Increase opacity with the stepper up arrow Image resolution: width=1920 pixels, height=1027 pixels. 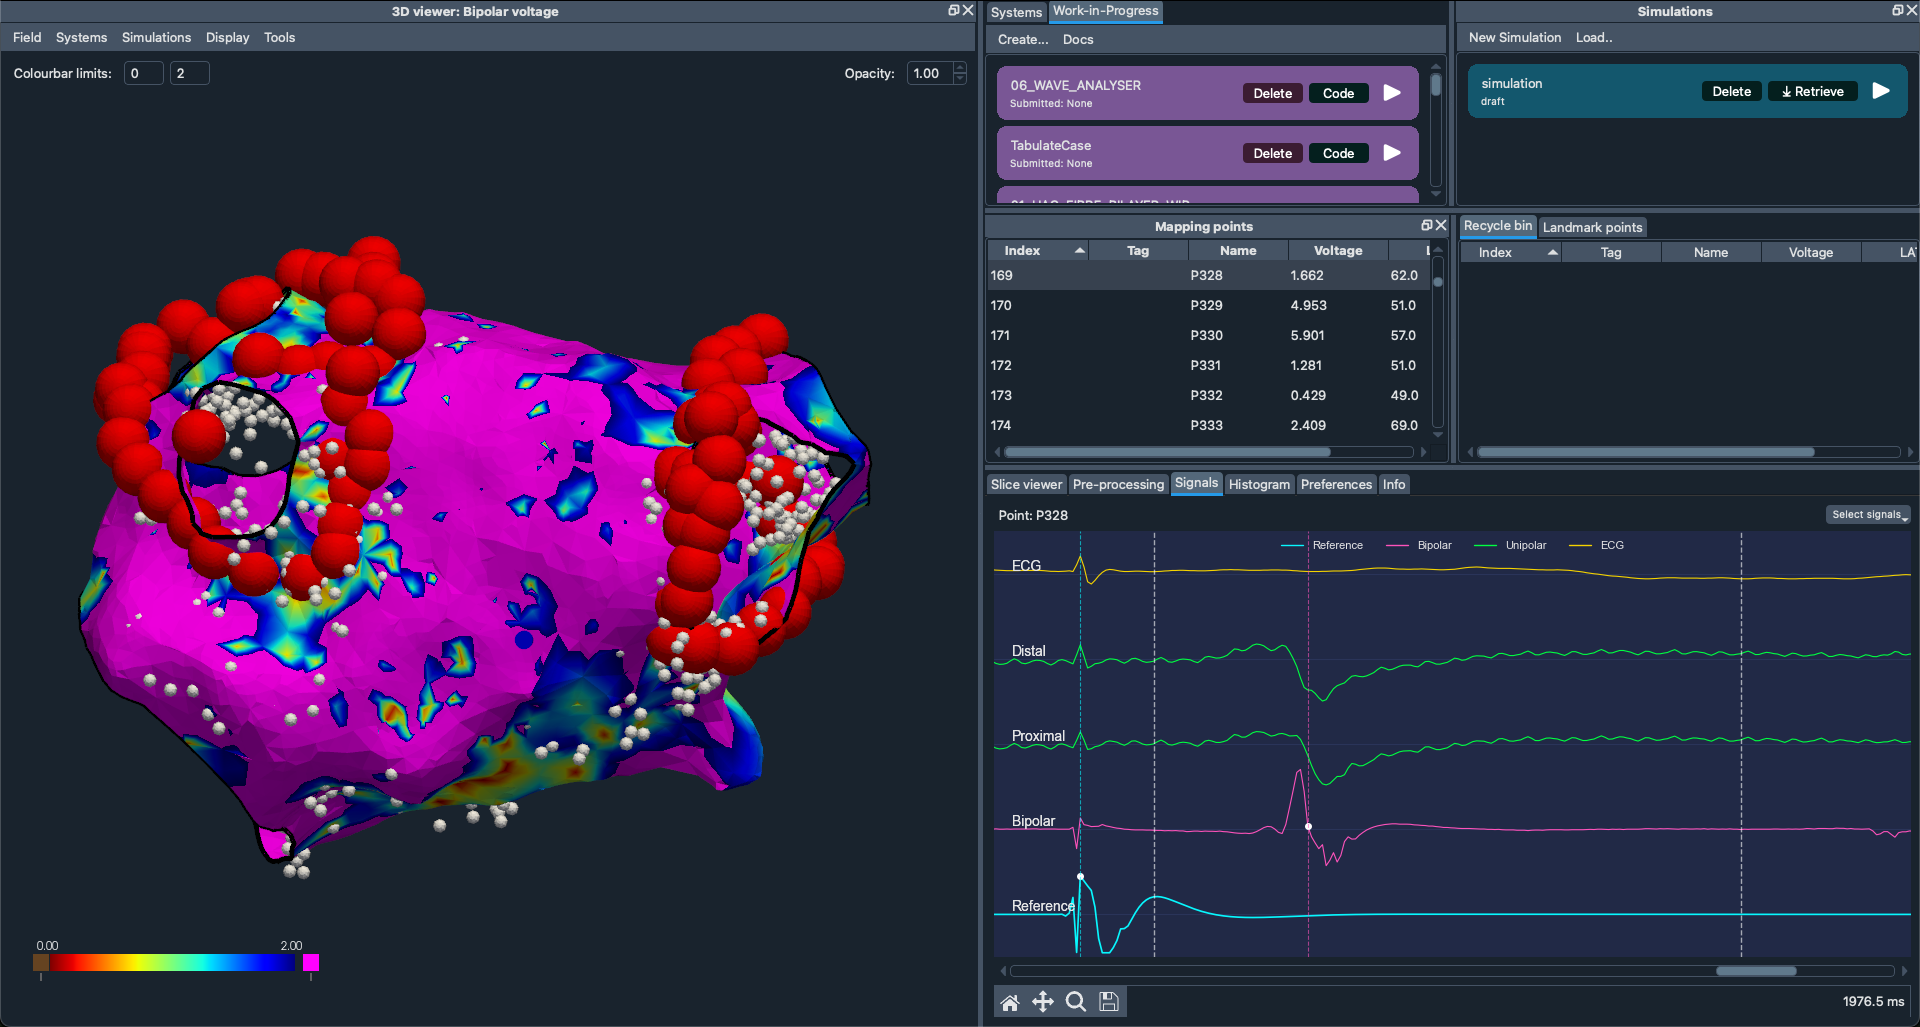click(960, 68)
